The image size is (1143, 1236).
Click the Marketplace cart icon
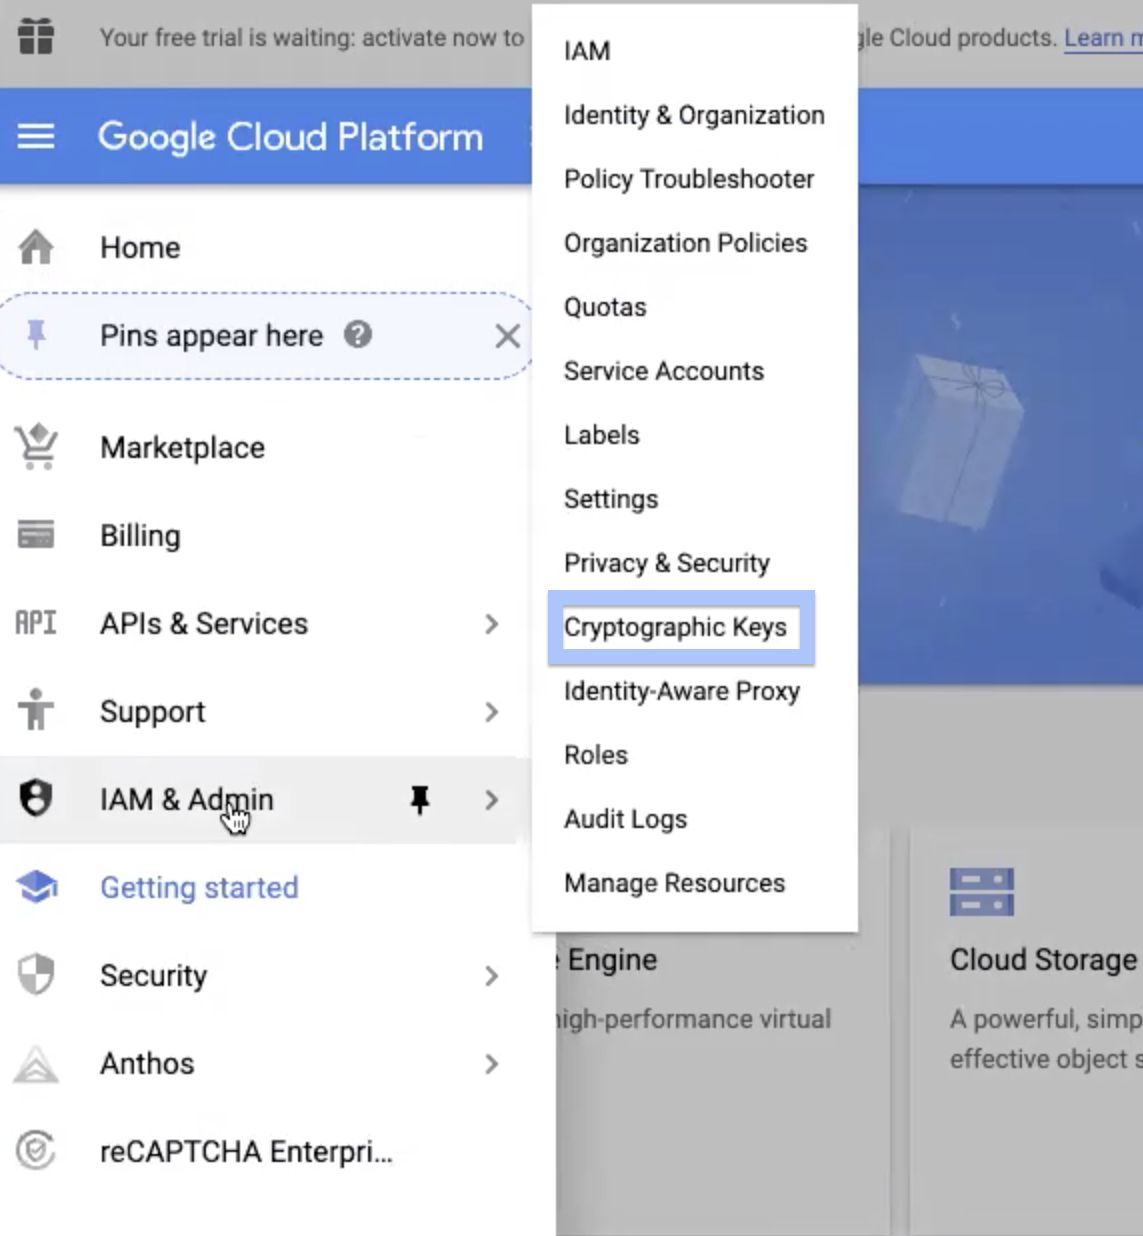click(x=36, y=447)
